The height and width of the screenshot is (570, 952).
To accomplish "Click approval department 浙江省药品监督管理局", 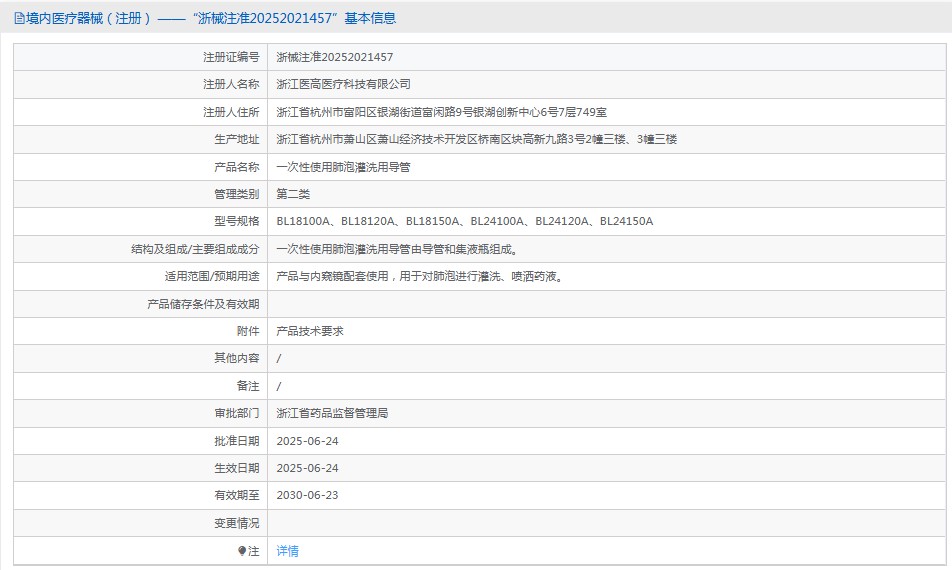I will point(332,413).
